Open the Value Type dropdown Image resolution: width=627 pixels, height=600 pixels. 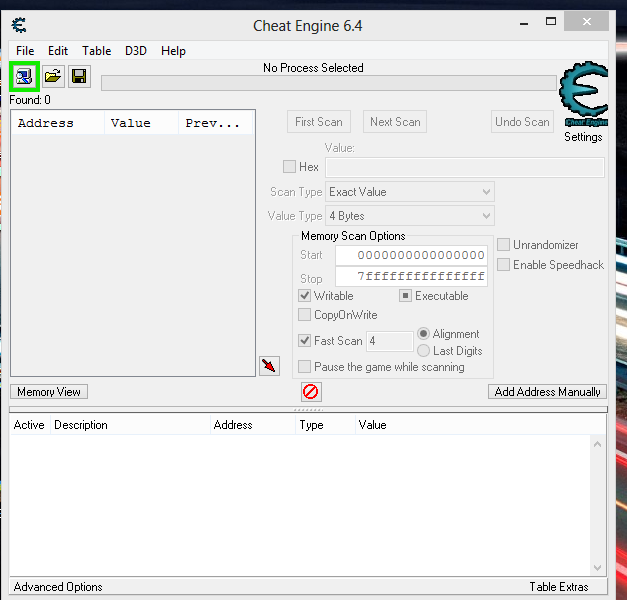(x=410, y=216)
